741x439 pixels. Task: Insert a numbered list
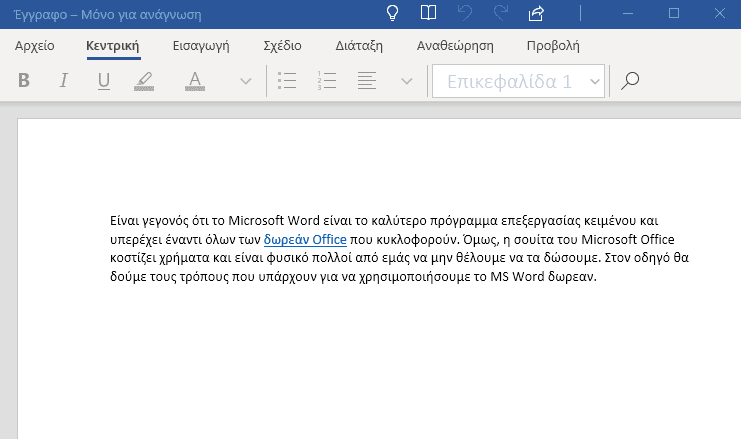coord(327,81)
